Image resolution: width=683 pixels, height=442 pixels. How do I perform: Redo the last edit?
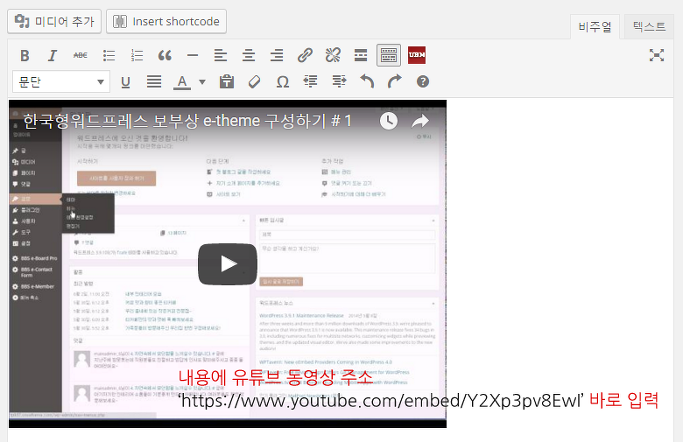point(395,82)
